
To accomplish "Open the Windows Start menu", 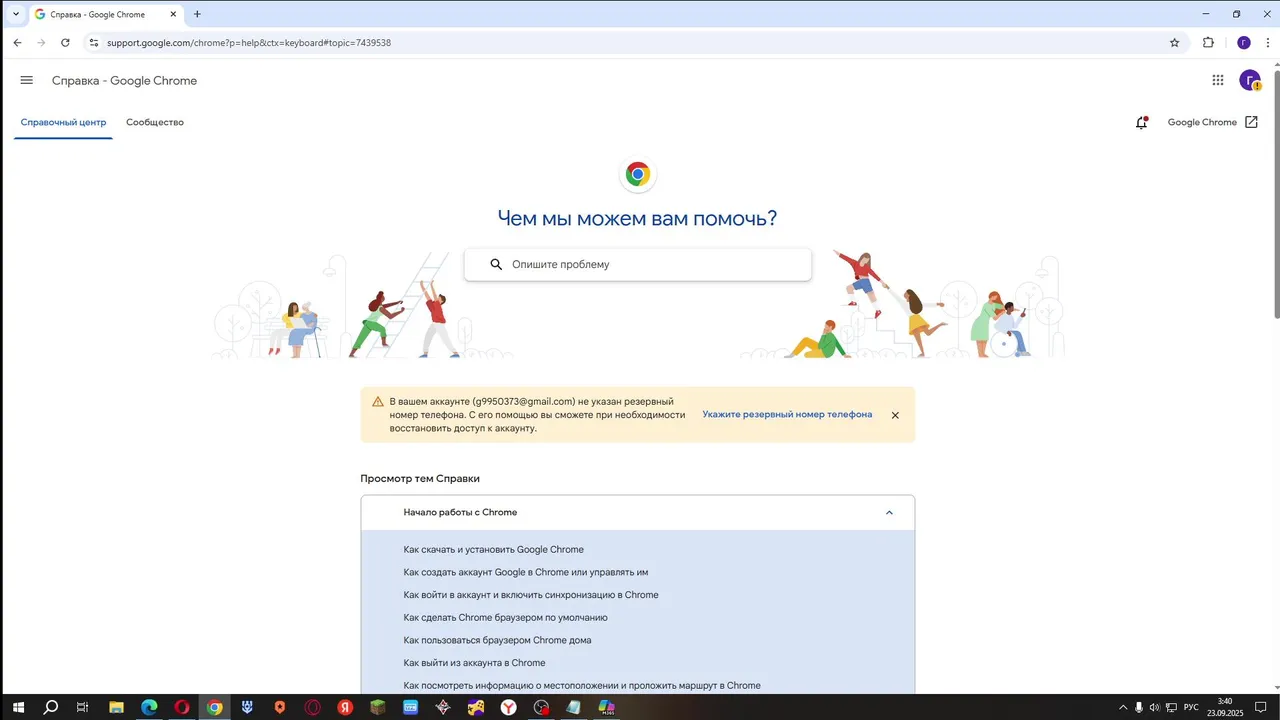I will tap(17, 707).
